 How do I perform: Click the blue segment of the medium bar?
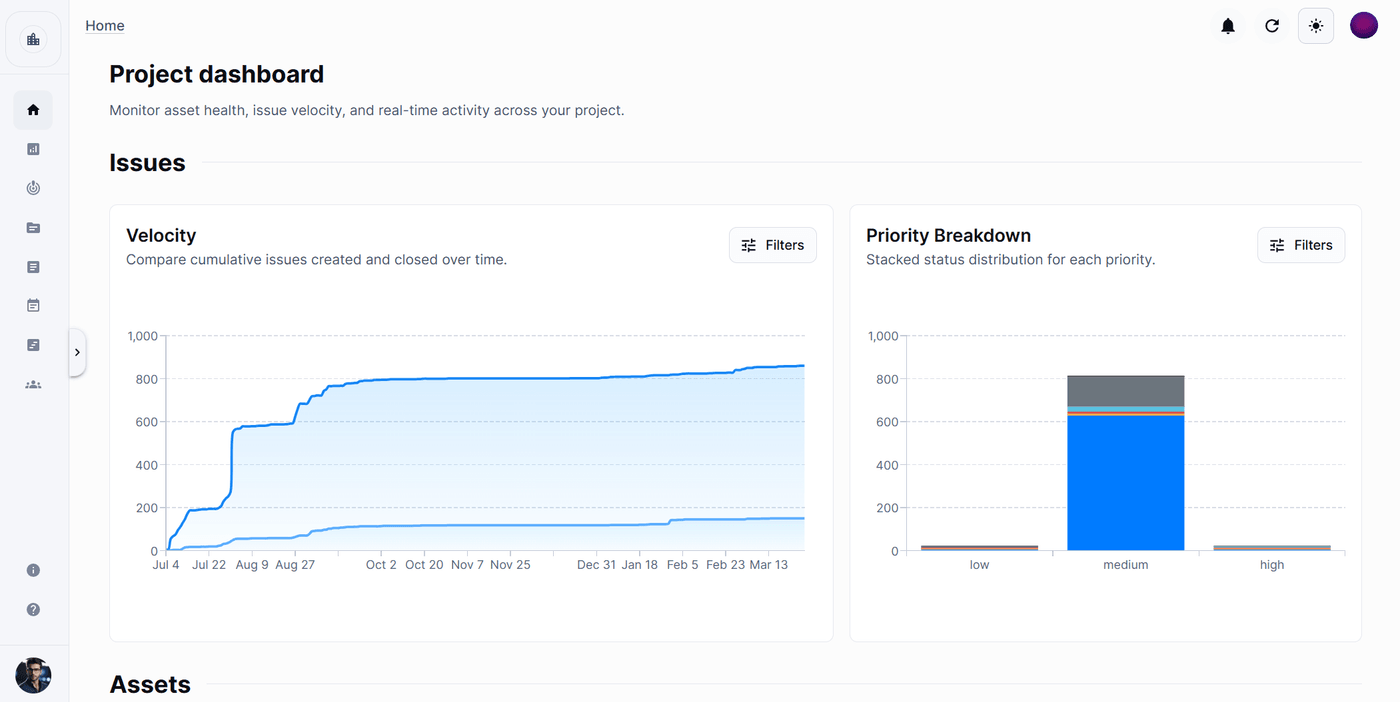[x=1126, y=483]
